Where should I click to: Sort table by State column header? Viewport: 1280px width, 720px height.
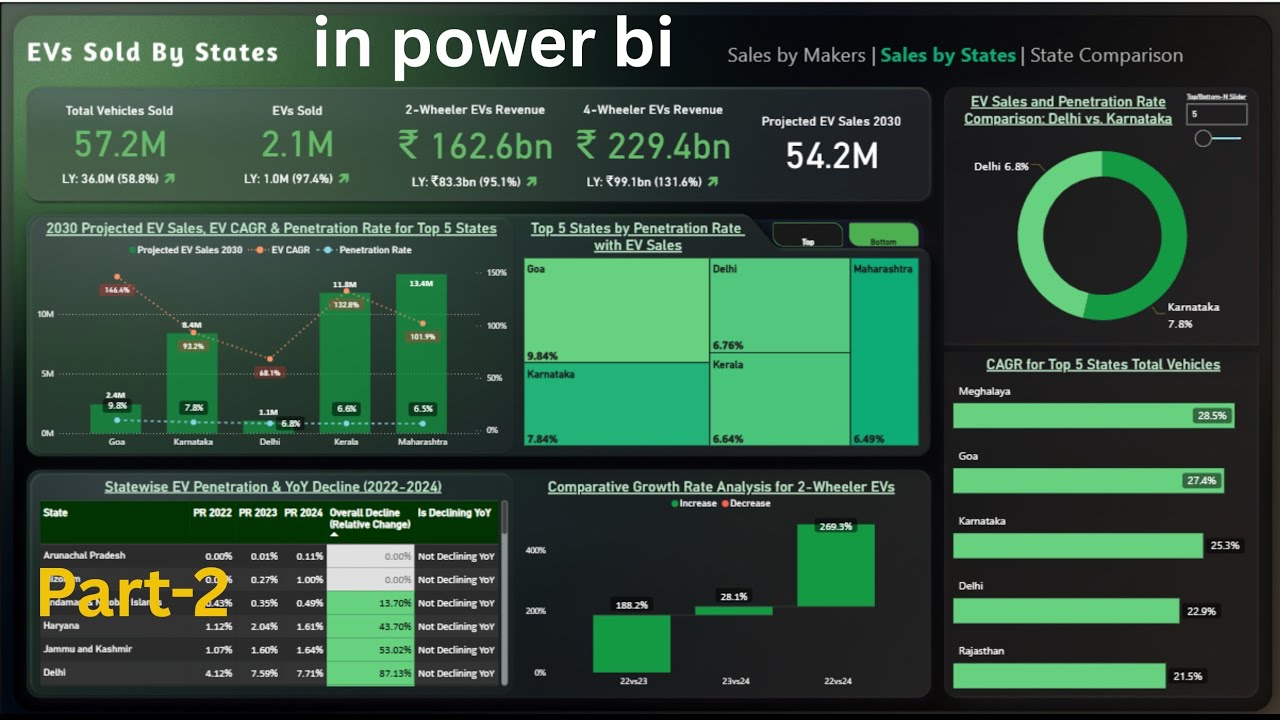click(x=56, y=512)
